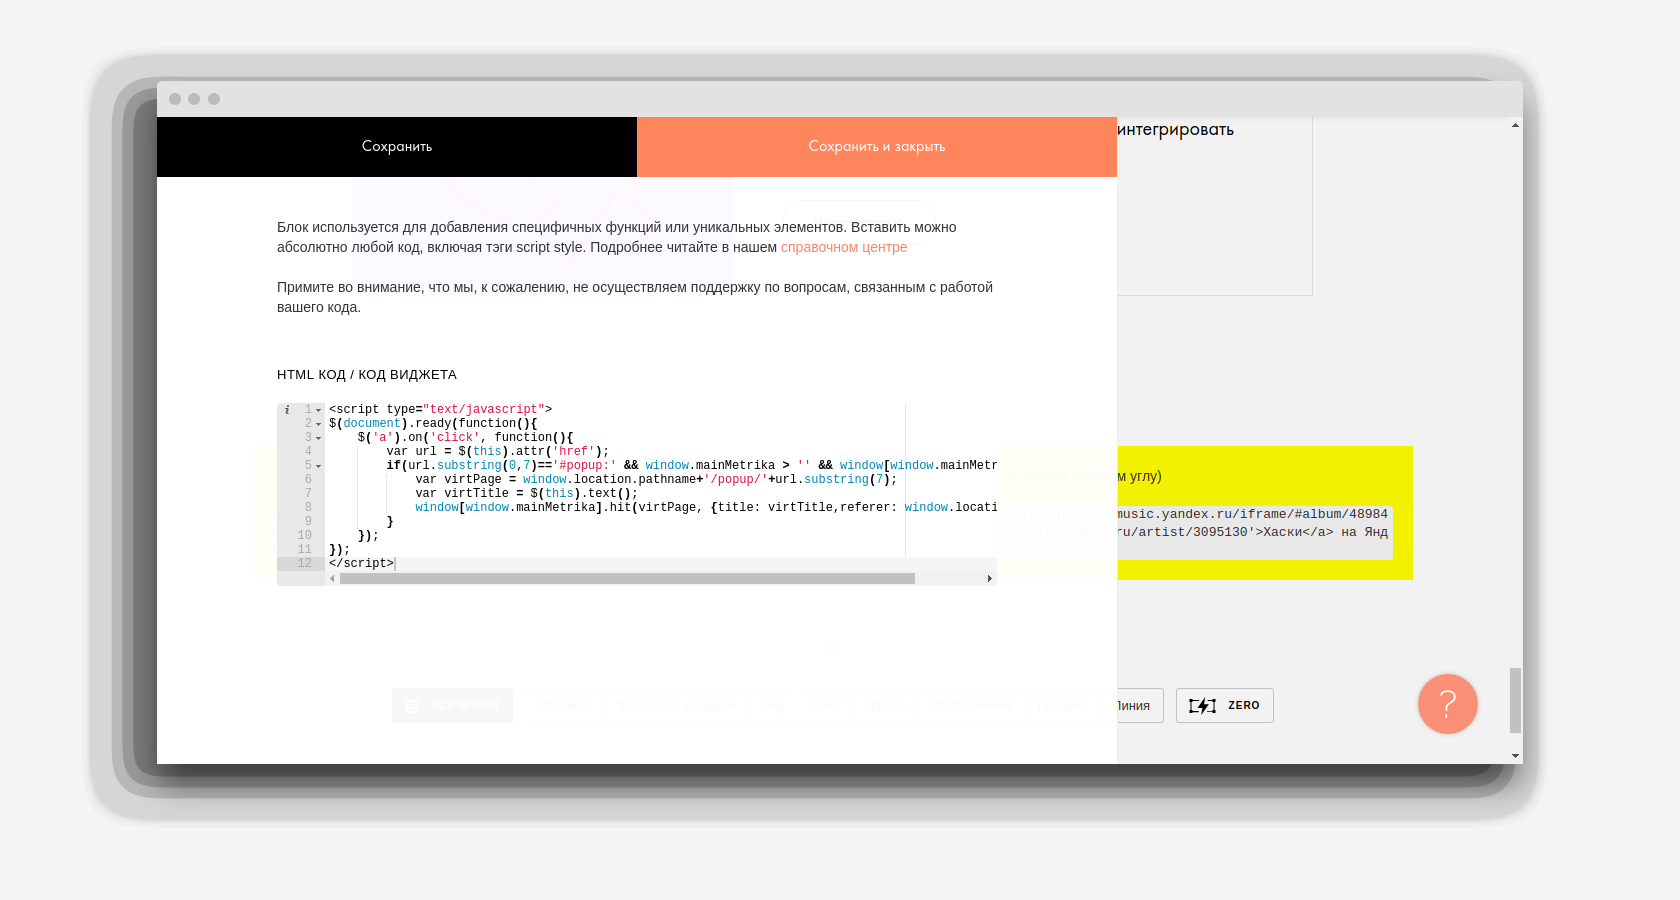
Task: Click the code editor's horizontal scrollbar thumb
Action: 627,579
